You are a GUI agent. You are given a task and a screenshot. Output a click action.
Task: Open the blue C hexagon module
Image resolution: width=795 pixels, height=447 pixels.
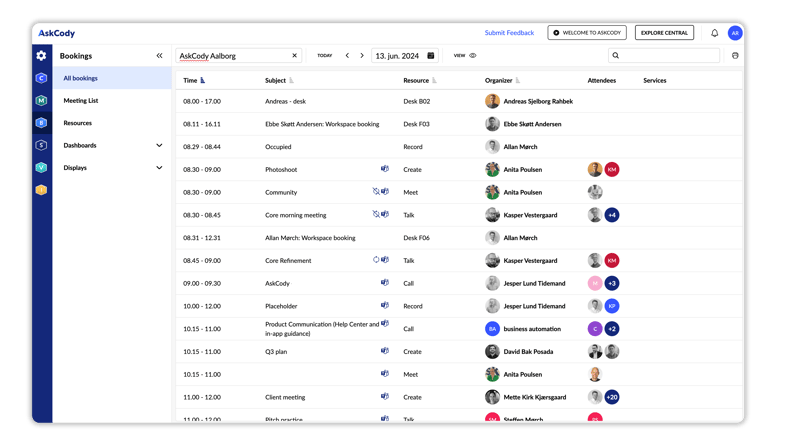(41, 78)
